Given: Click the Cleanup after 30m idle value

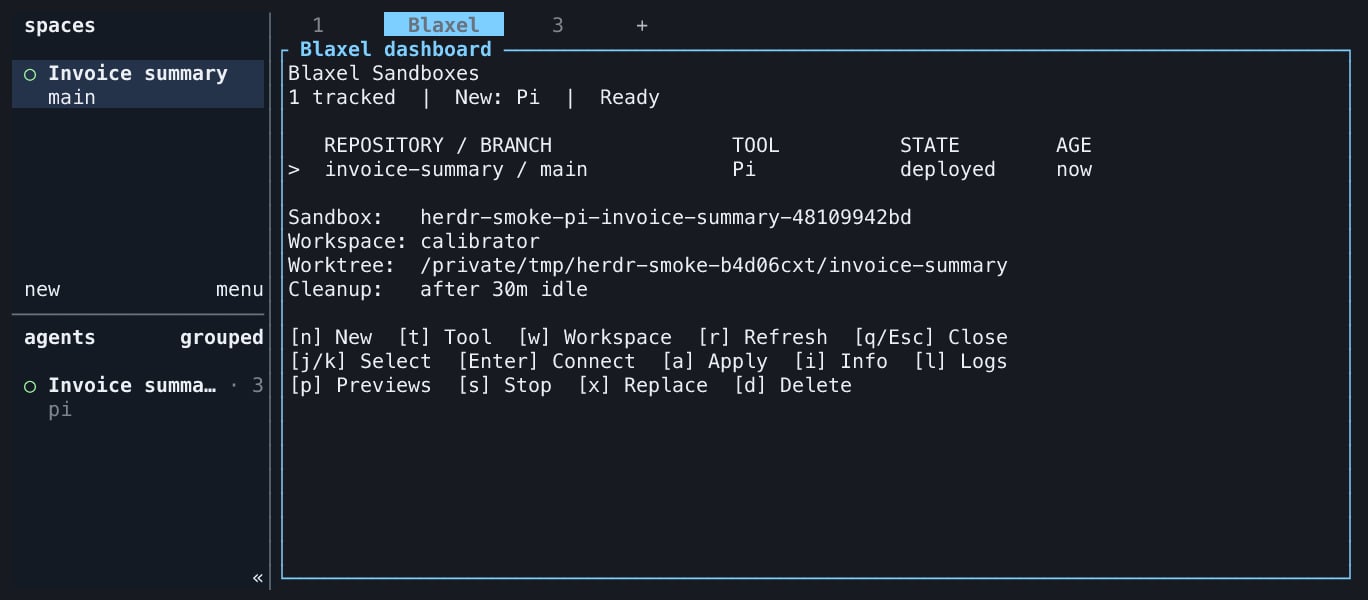Looking at the screenshot, I should (504, 290).
